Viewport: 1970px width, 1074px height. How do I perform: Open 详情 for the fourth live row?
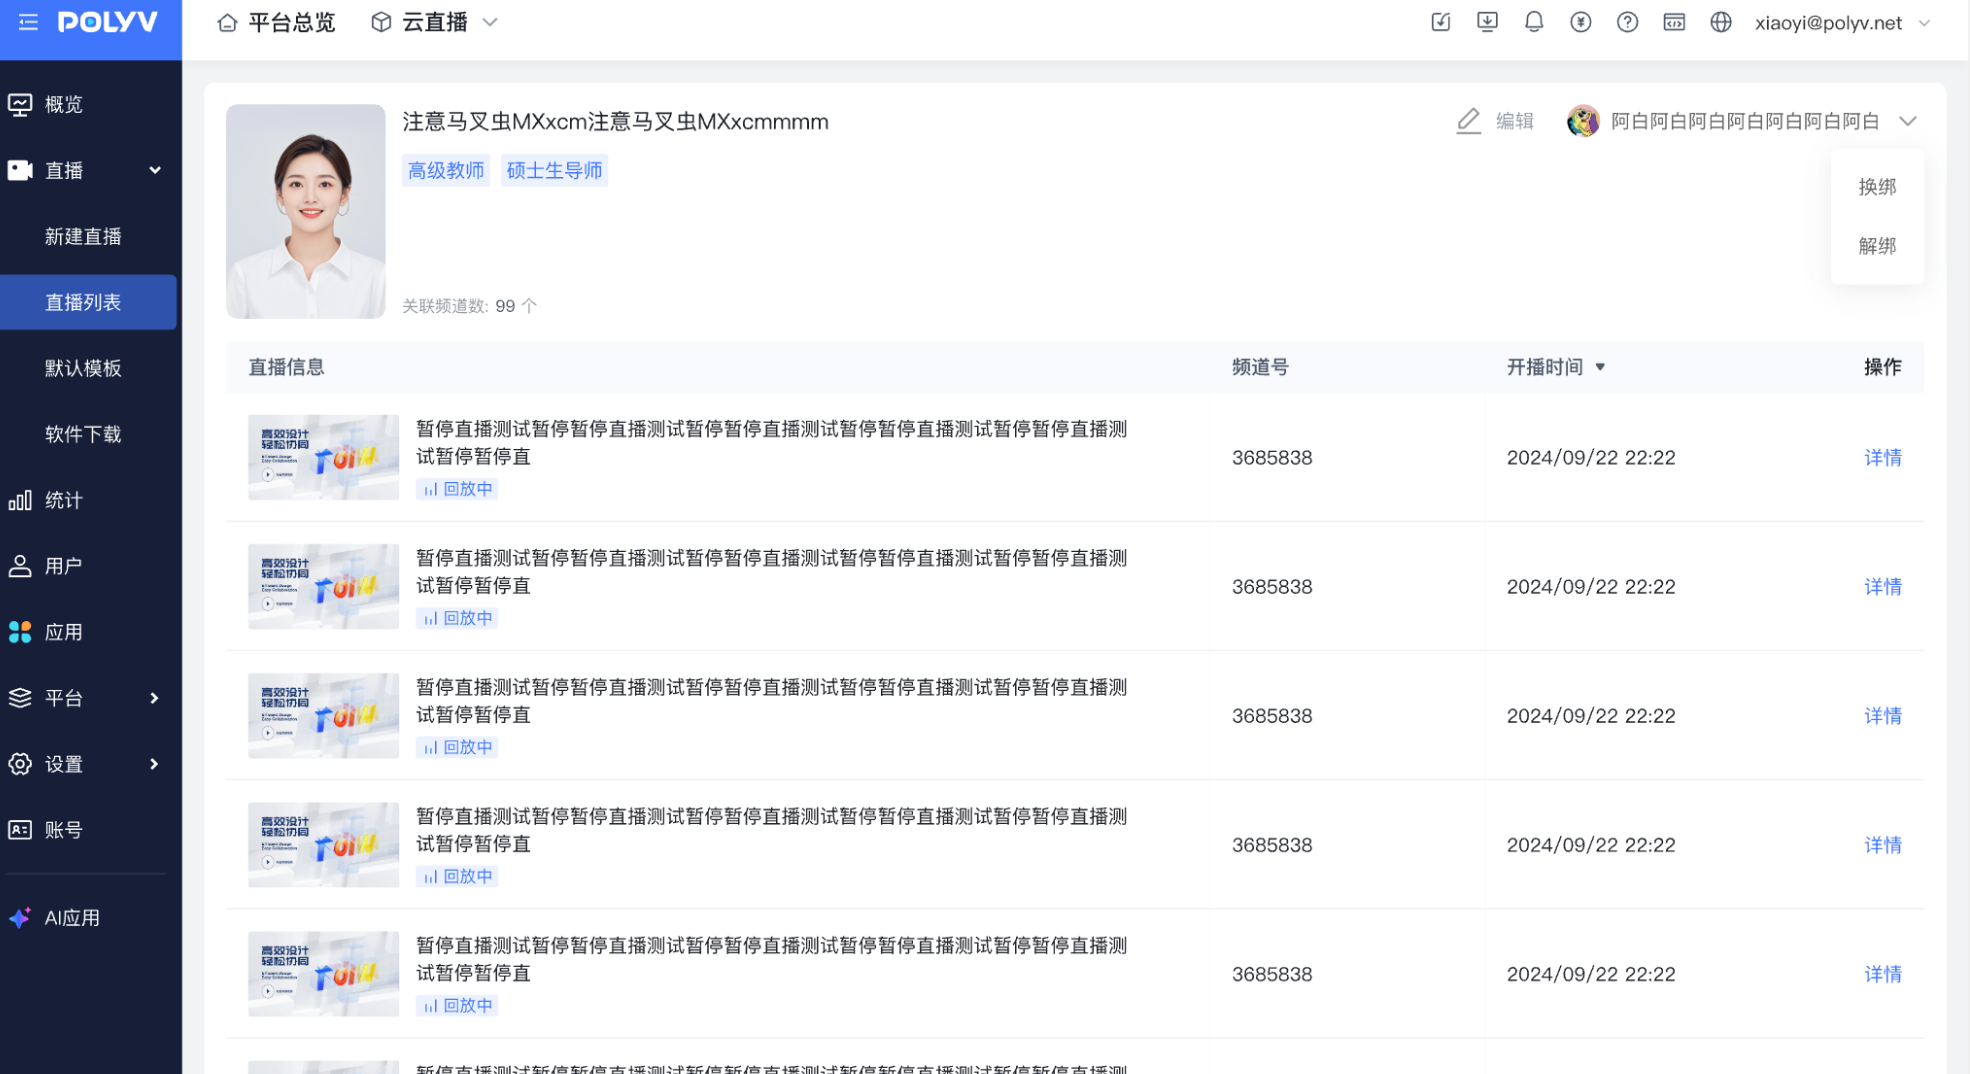1883,845
